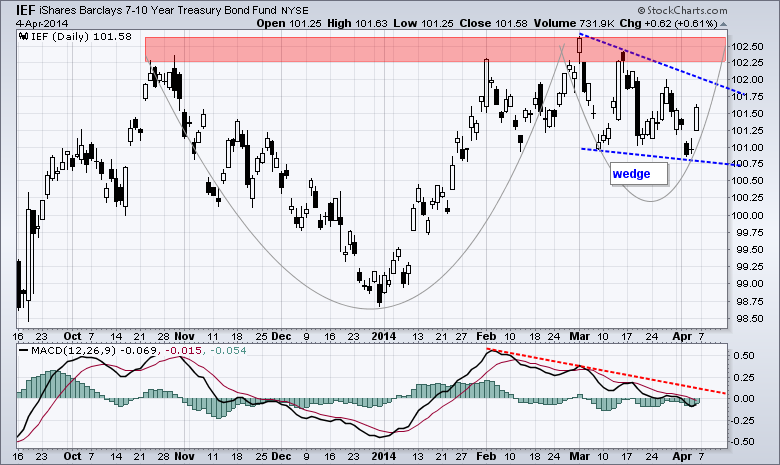Screen dimensions: 780x465
Task: Click 'Oct' on the date axis under price chart
Action: pos(73,337)
